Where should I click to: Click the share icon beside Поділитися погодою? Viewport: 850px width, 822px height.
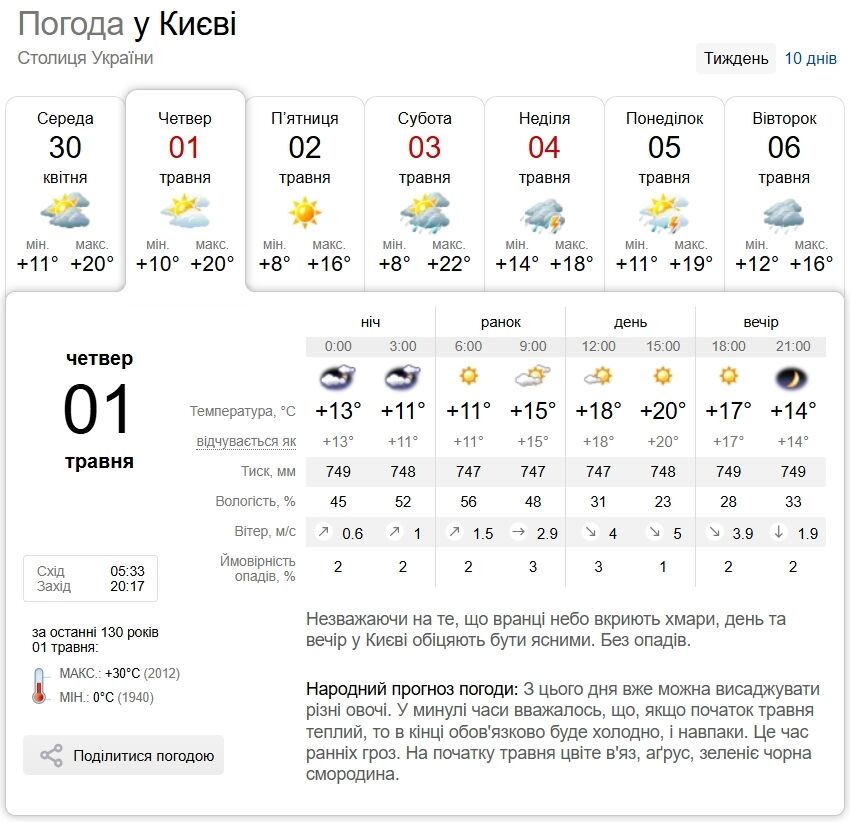click(51, 755)
